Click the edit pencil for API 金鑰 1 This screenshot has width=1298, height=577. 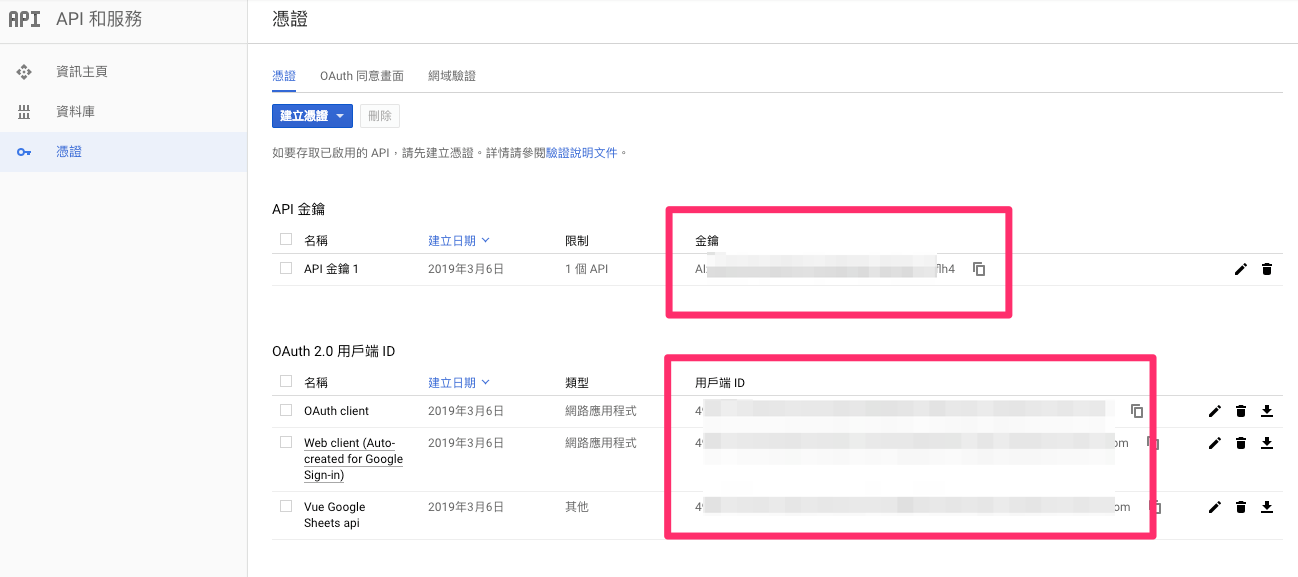[x=1241, y=269]
